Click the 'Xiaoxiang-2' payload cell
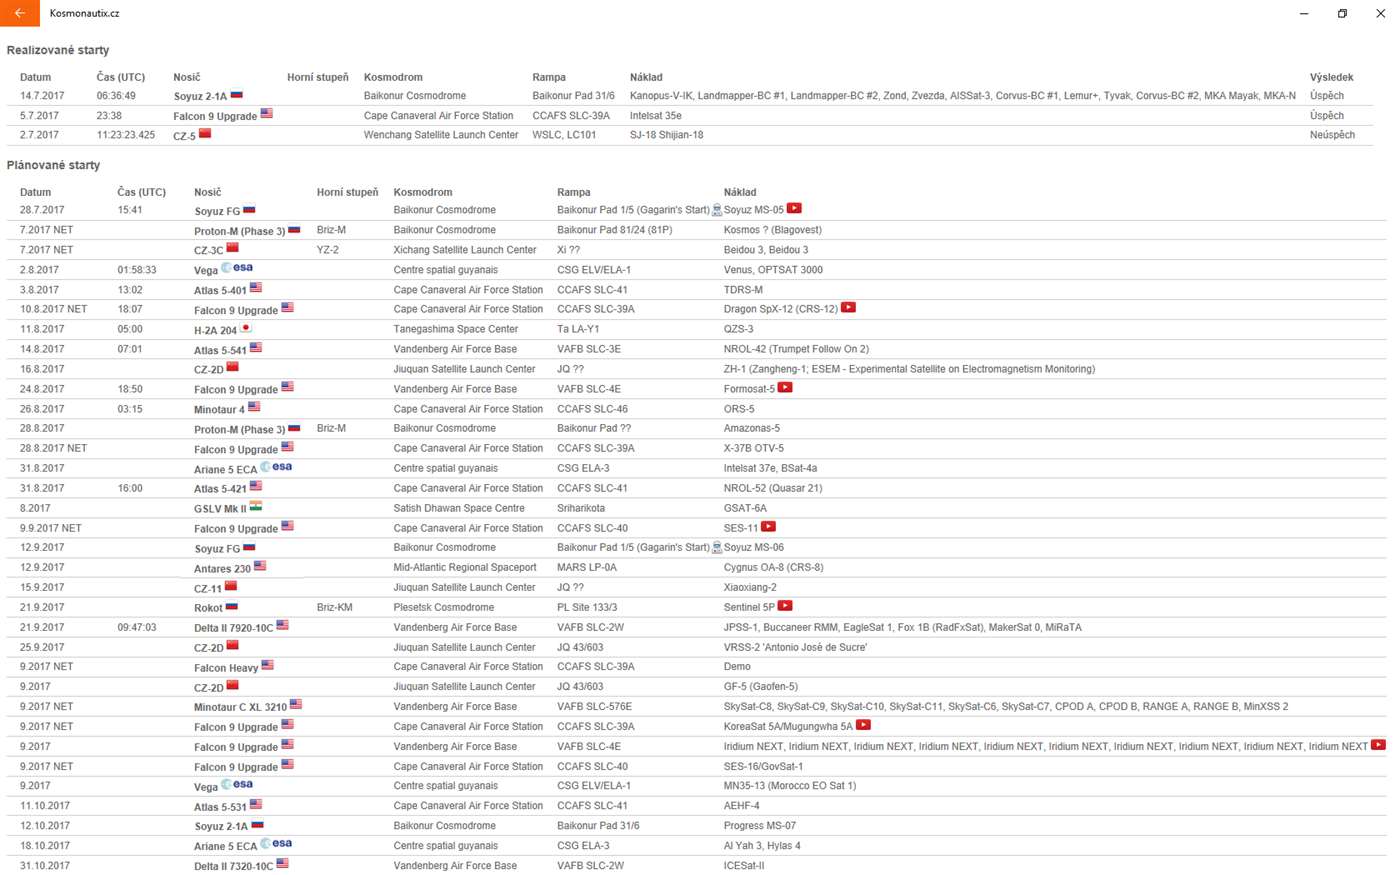1400x875 pixels. tap(750, 587)
